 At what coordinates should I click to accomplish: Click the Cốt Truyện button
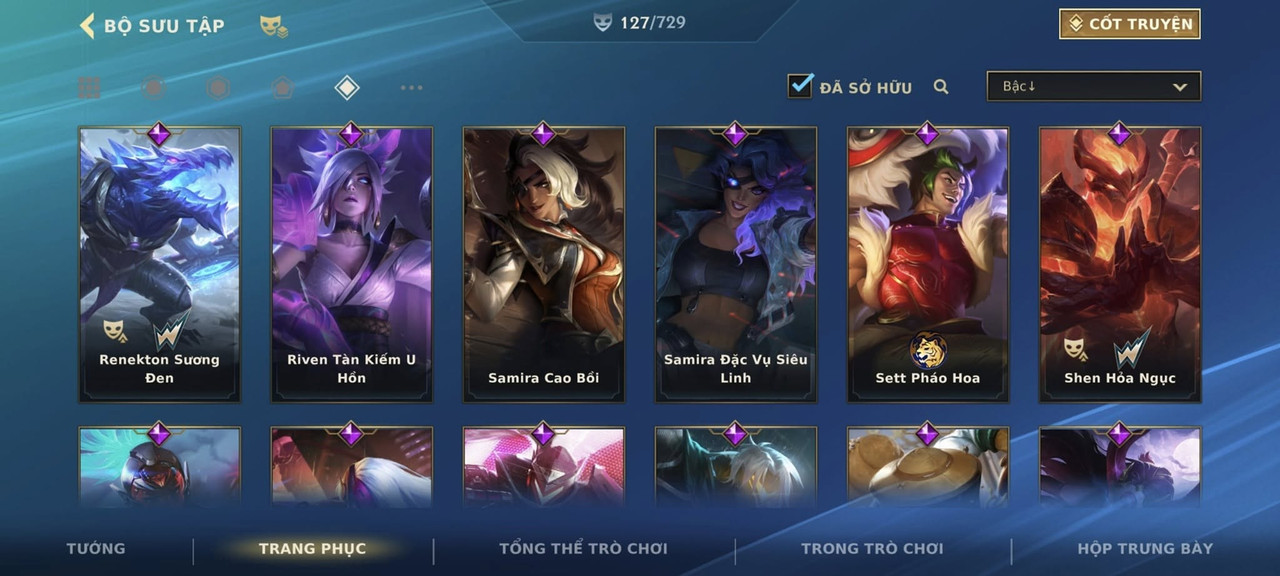pyautogui.click(x=1130, y=24)
